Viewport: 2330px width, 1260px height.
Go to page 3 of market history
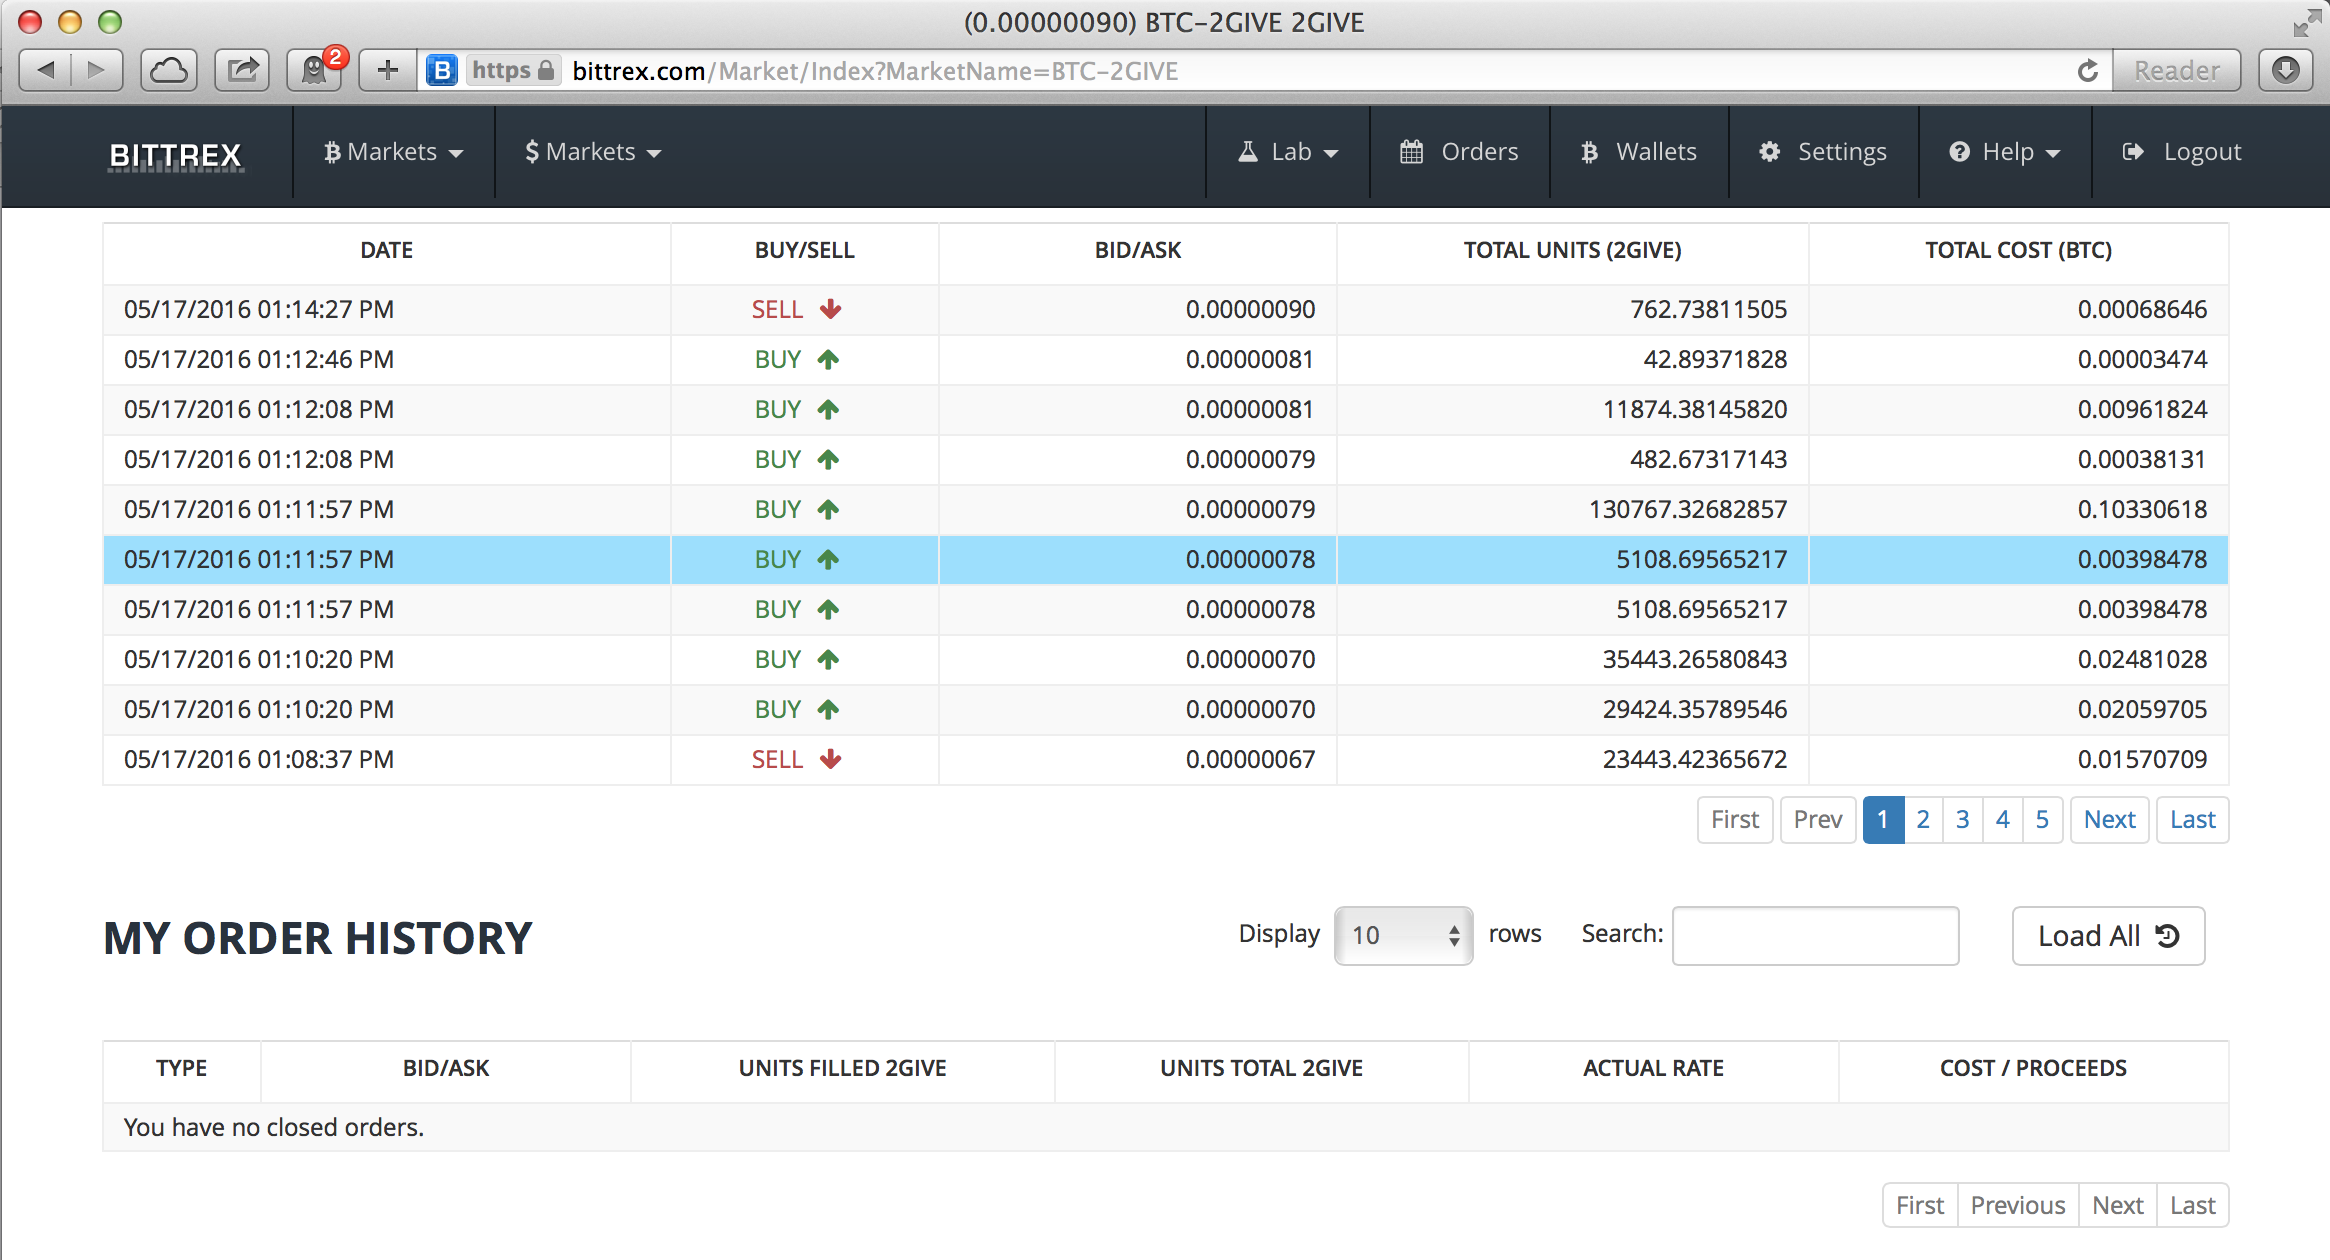click(x=1963, y=820)
